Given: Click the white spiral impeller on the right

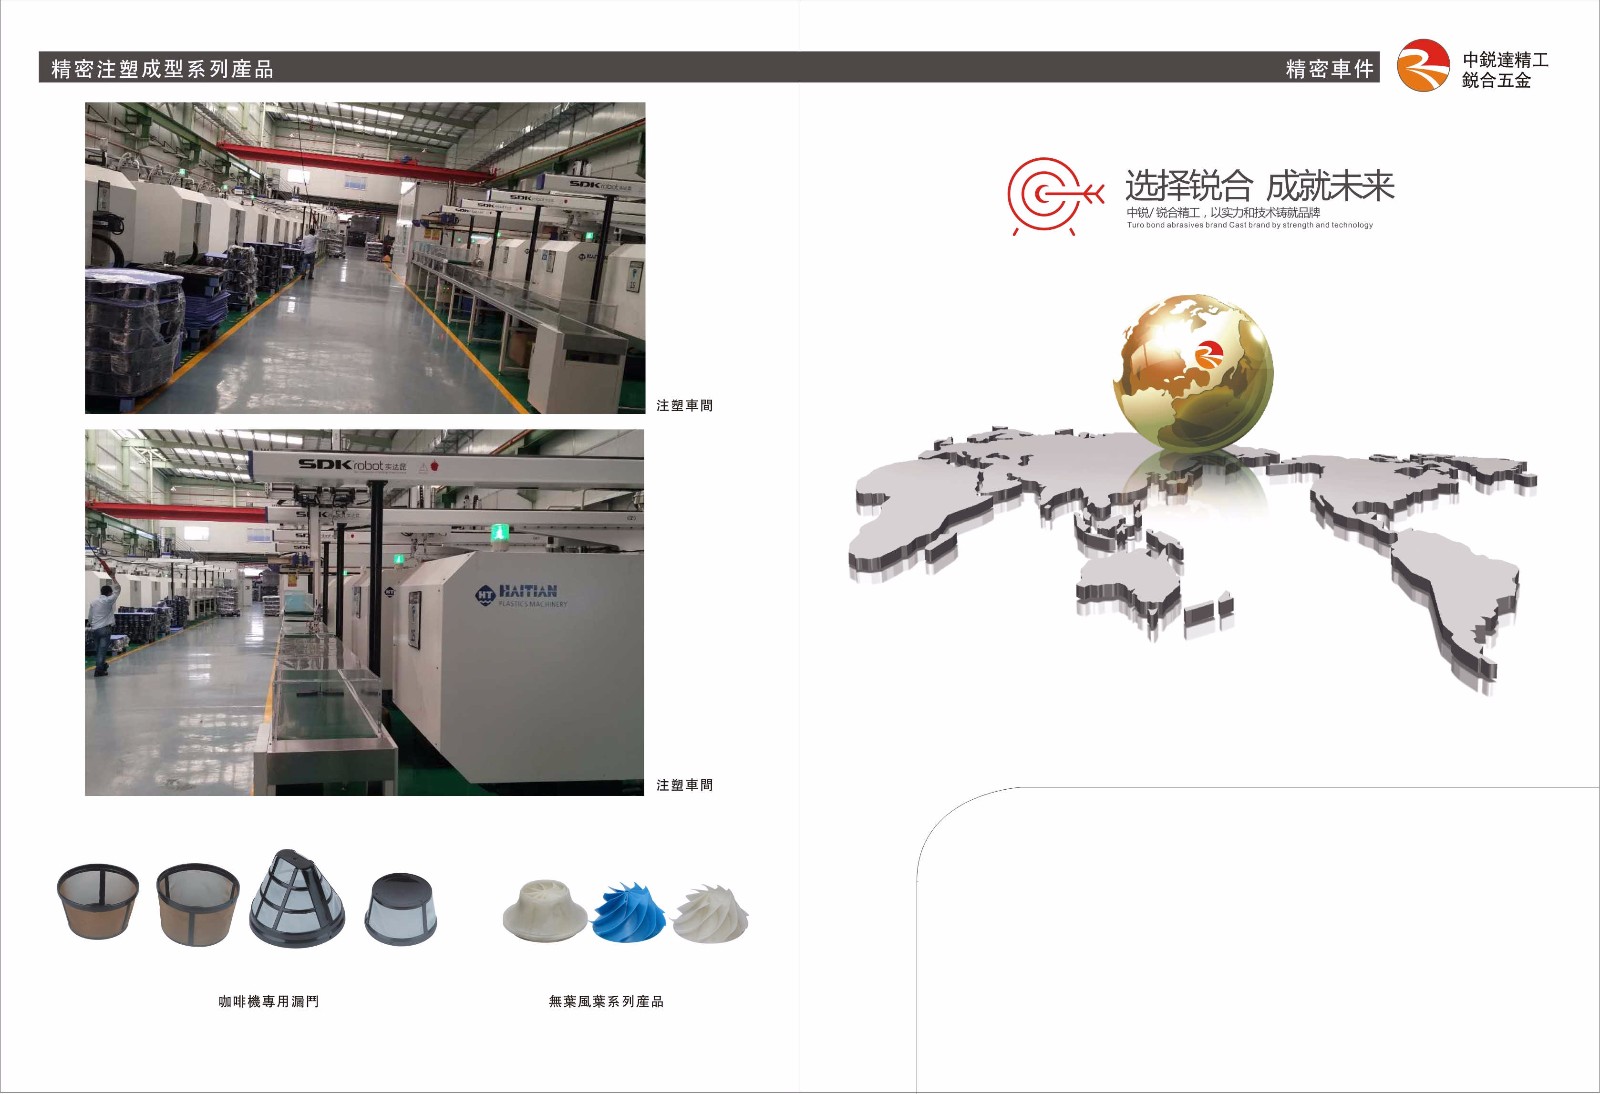Looking at the screenshot, I should (x=710, y=914).
